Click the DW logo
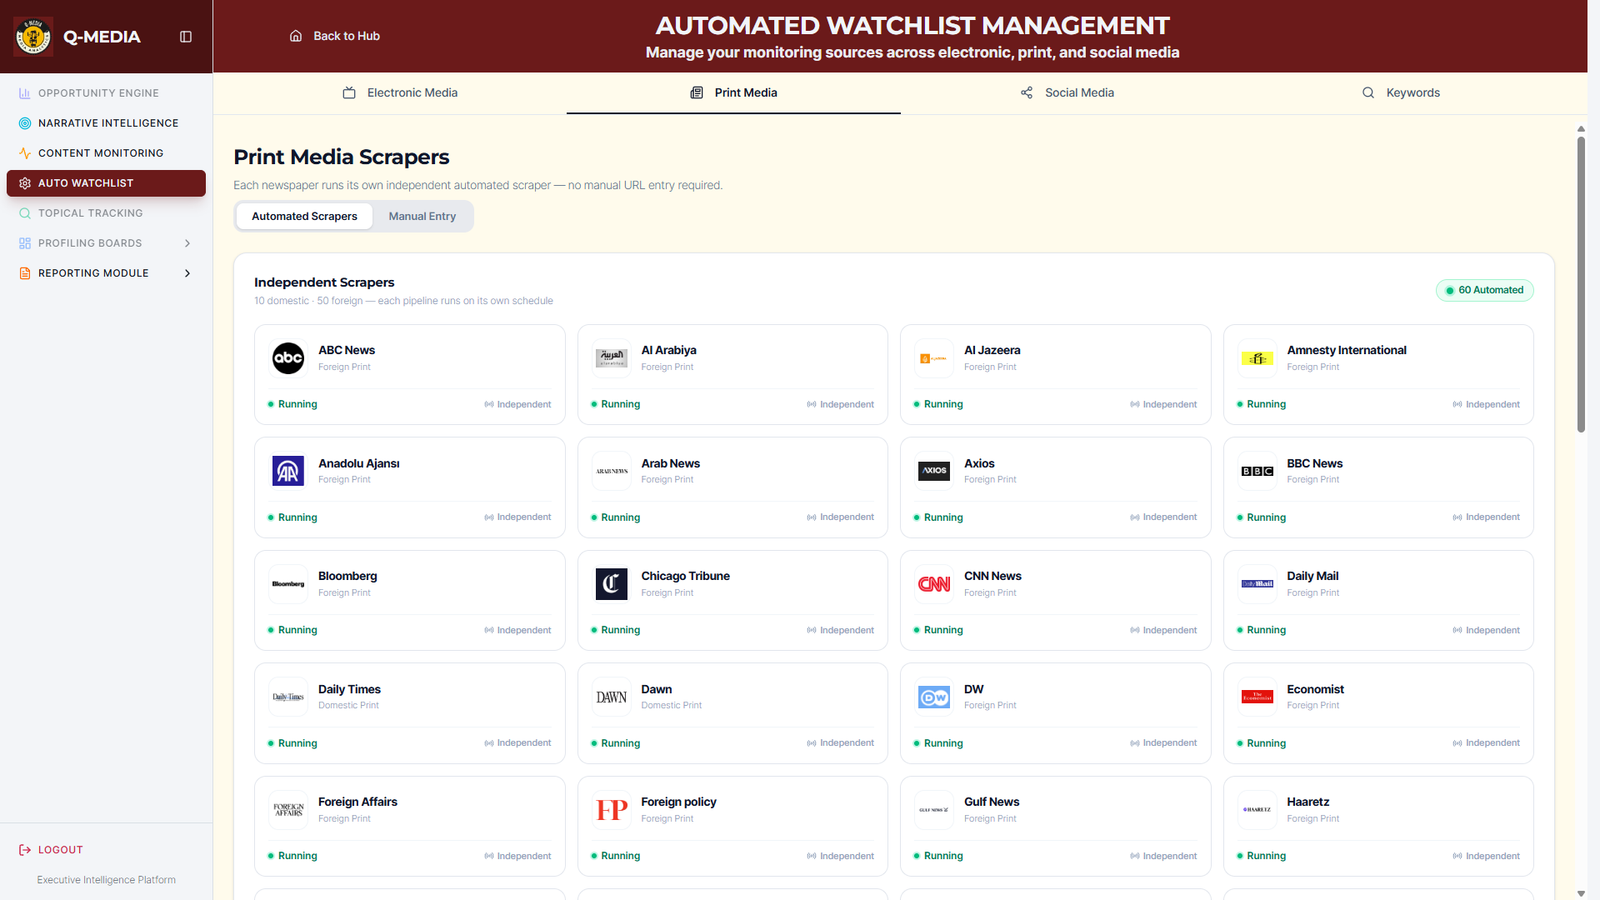The height and width of the screenshot is (900, 1600). [x=934, y=697]
